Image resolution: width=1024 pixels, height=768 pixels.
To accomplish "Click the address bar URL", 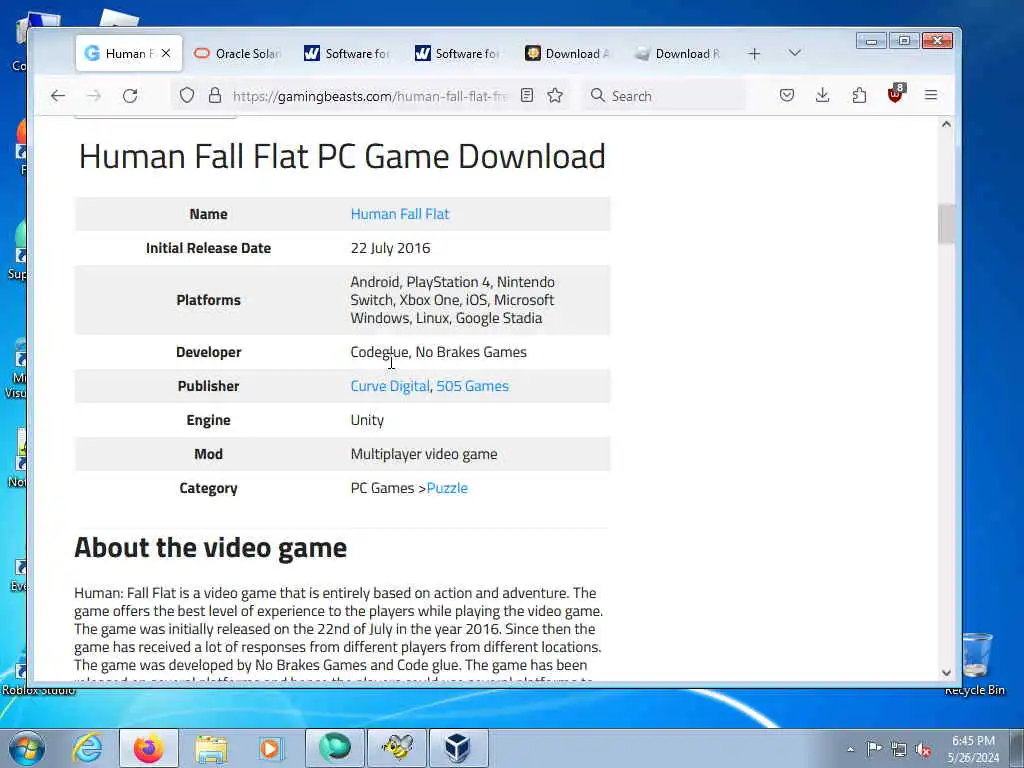I will point(370,96).
